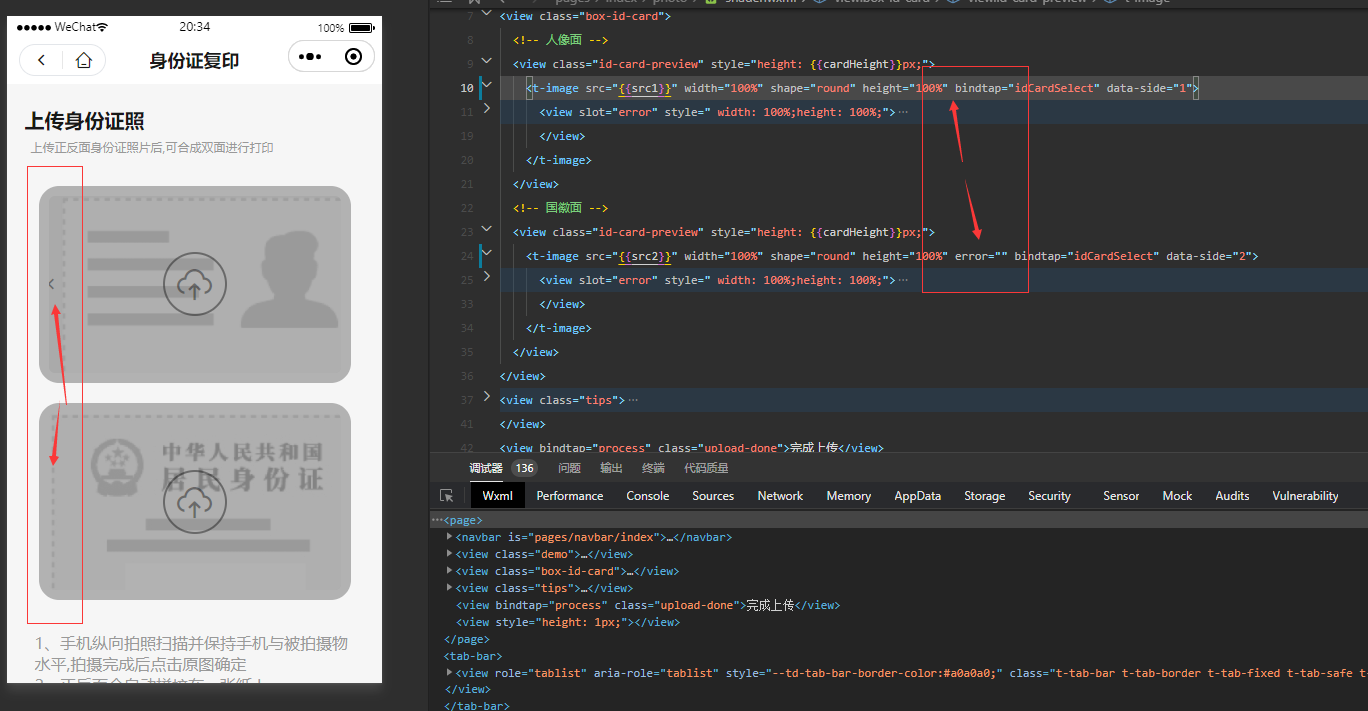Switch to the AppData tab

(917, 495)
